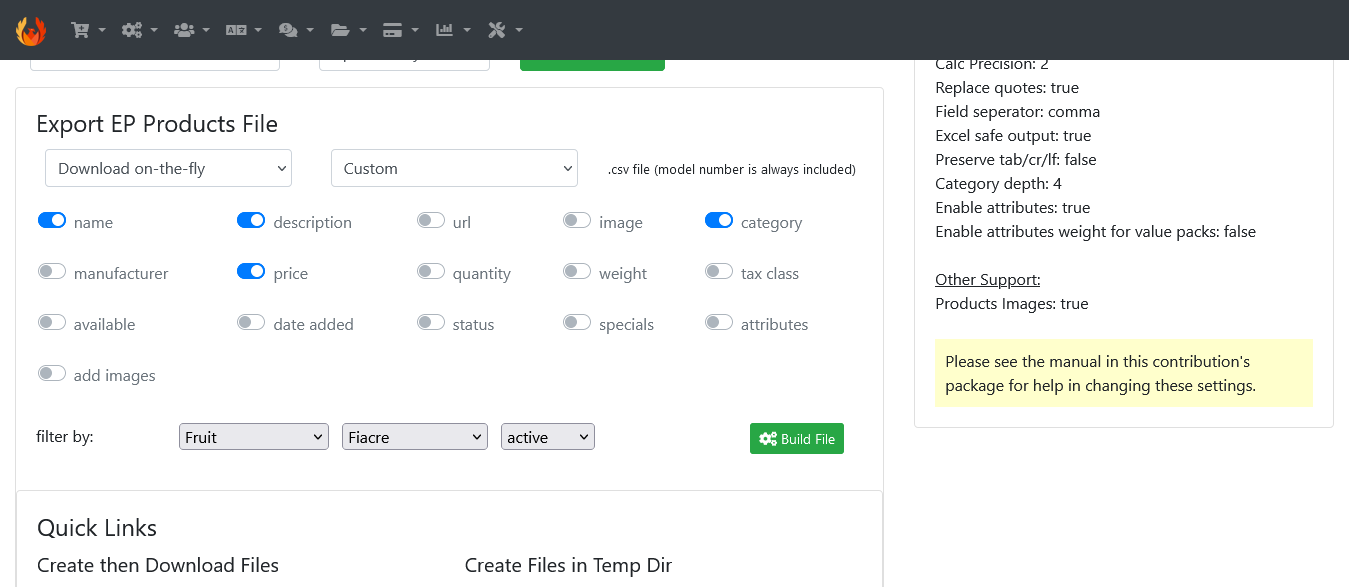Enable the specials field toggle
The height and width of the screenshot is (587, 1349).
[577, 322]
